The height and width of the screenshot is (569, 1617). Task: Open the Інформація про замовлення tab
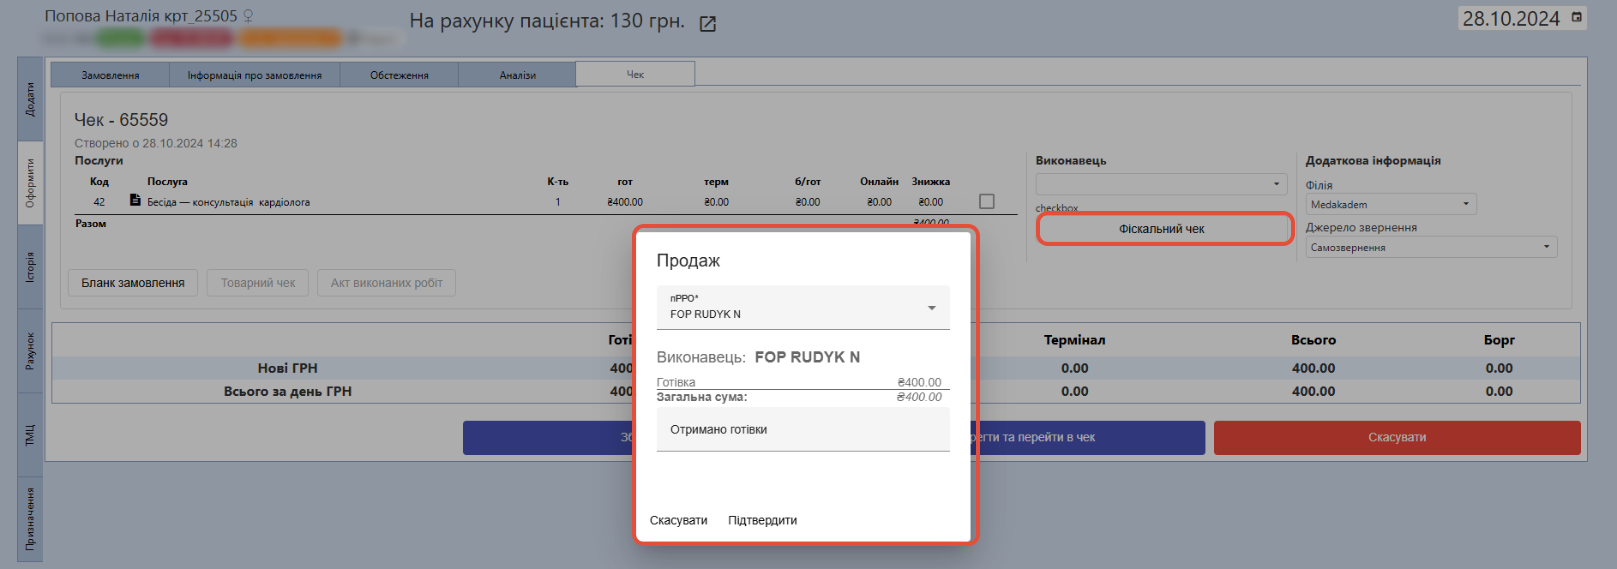pos(255,75)
